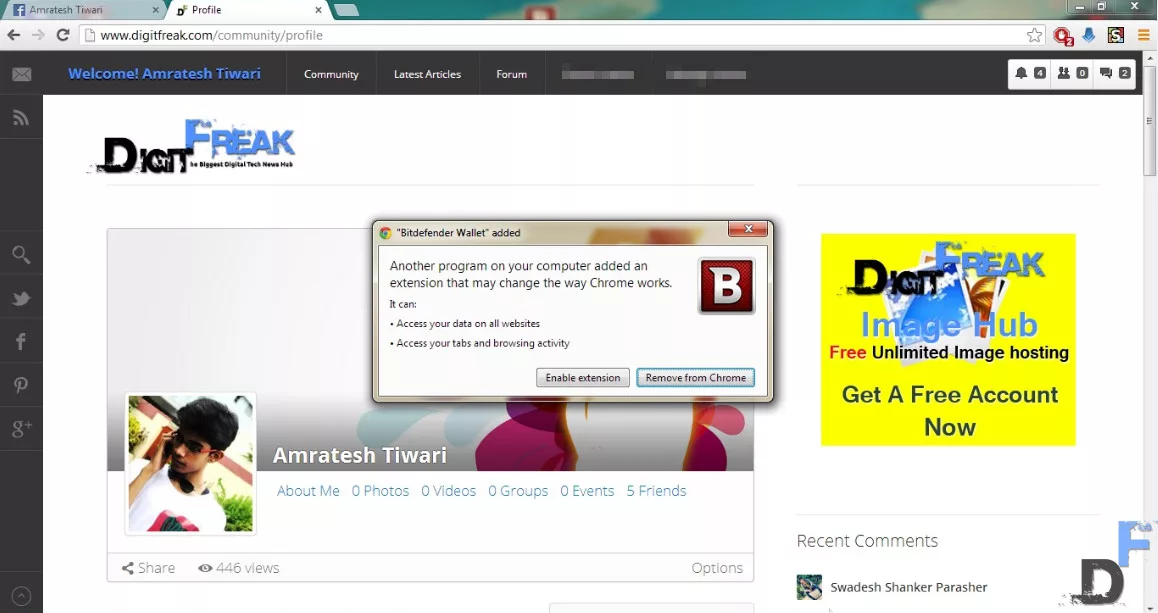The image size is (1158, 613).
Task: Click the DigitFreak site logo
Action: (193, 146)
